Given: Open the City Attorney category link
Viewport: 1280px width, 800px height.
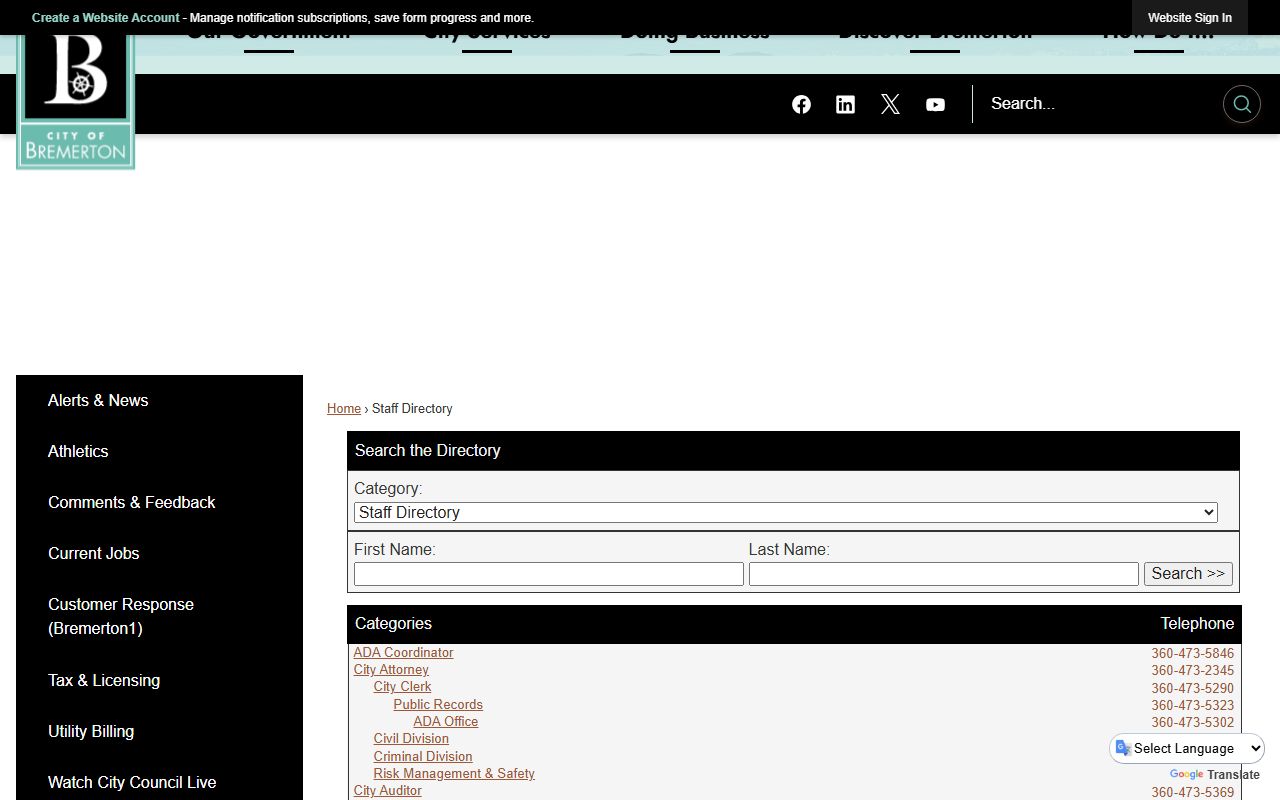Looking at the screenshot, I should 391,670.
